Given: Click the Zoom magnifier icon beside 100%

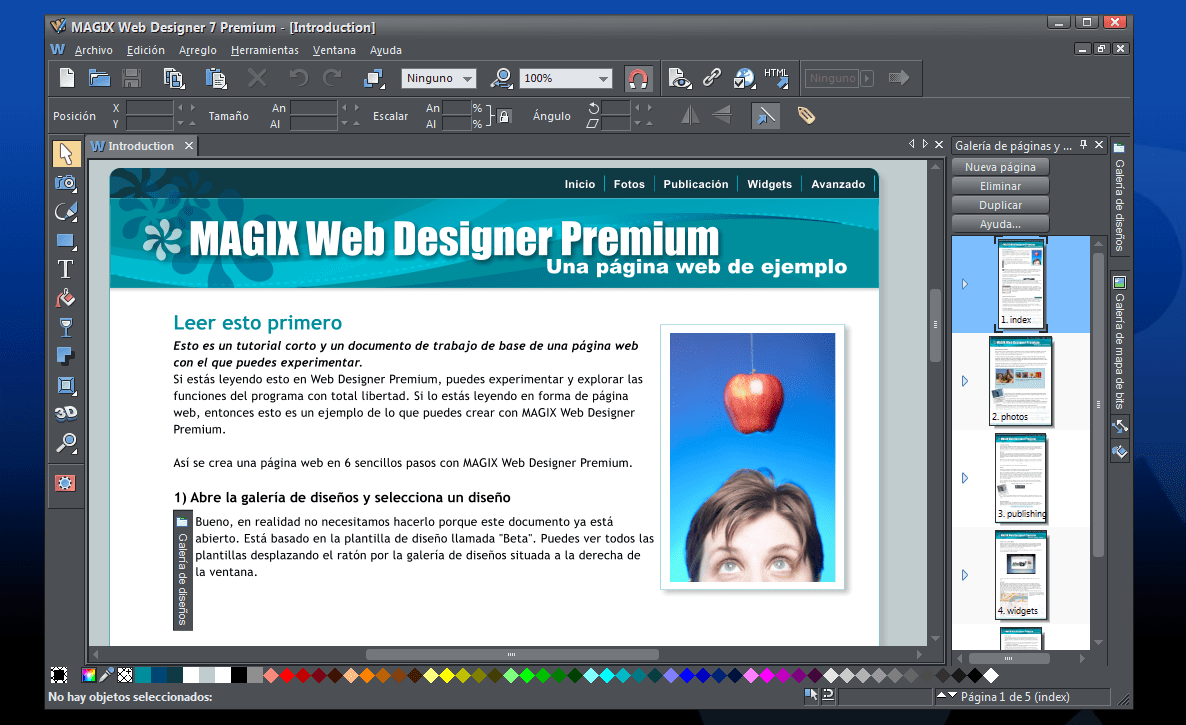Looking at the screenshot, I should tap(501, 78).
